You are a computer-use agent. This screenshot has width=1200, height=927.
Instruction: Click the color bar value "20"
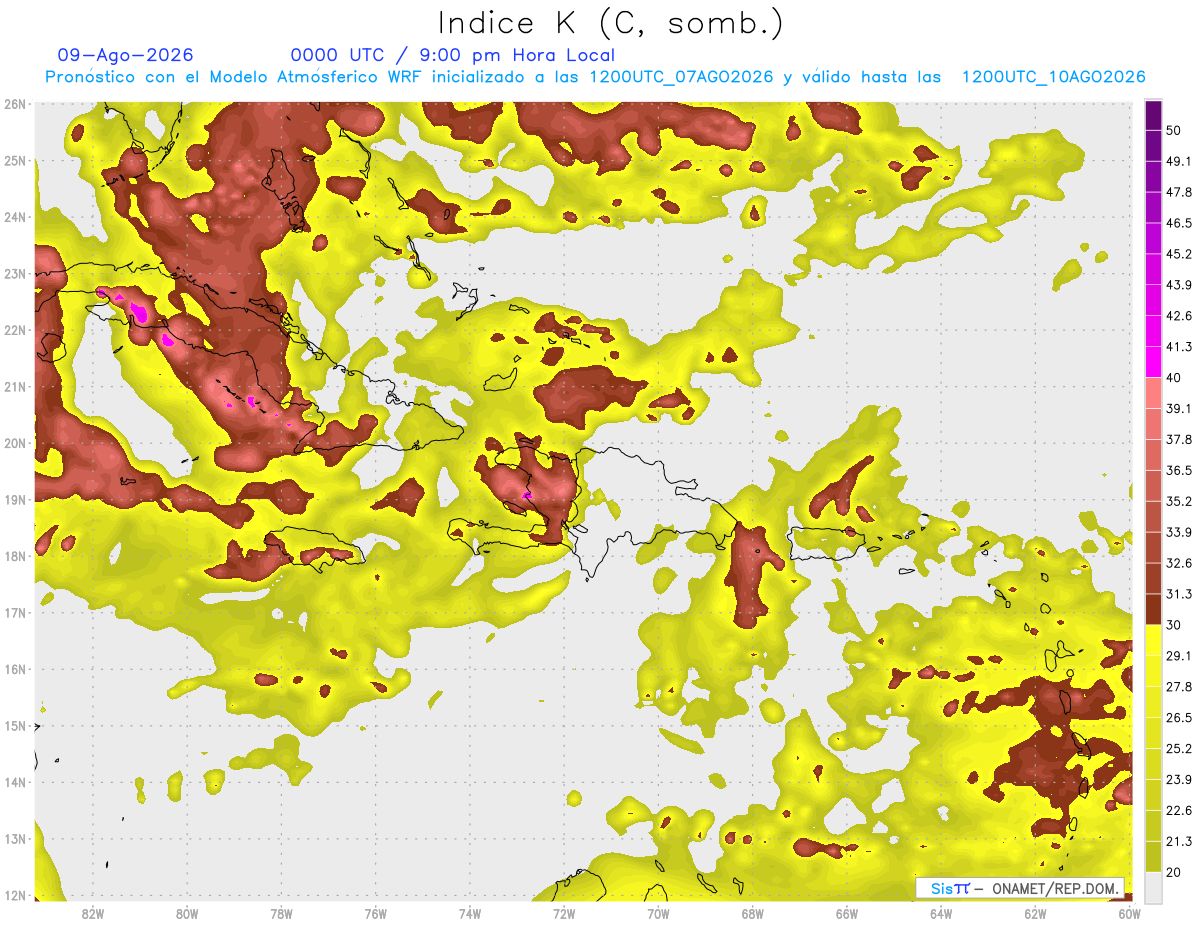pyautogui.click(x=1175, y=872)
